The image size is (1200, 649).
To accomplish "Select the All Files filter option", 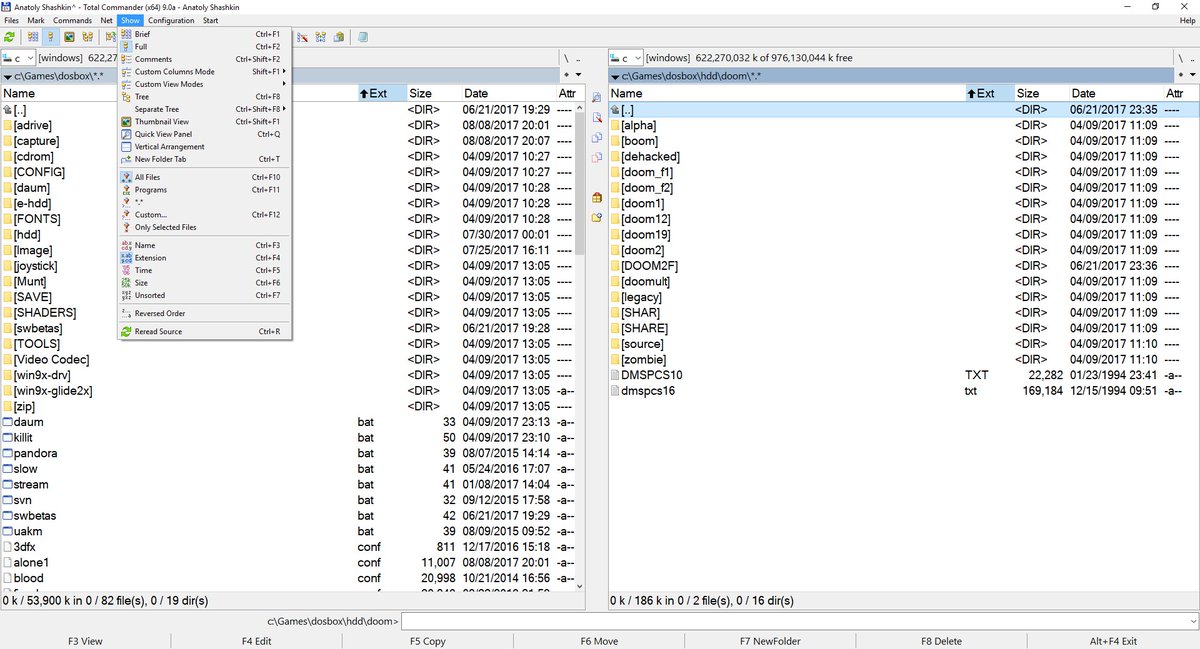I will coord(204,177).
